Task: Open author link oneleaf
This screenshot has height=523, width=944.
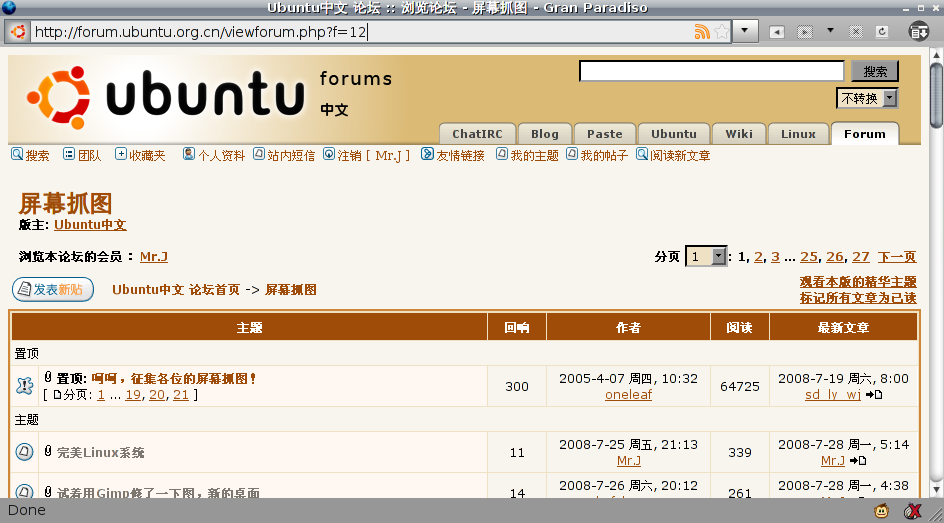Action: (x=629, y=395)
